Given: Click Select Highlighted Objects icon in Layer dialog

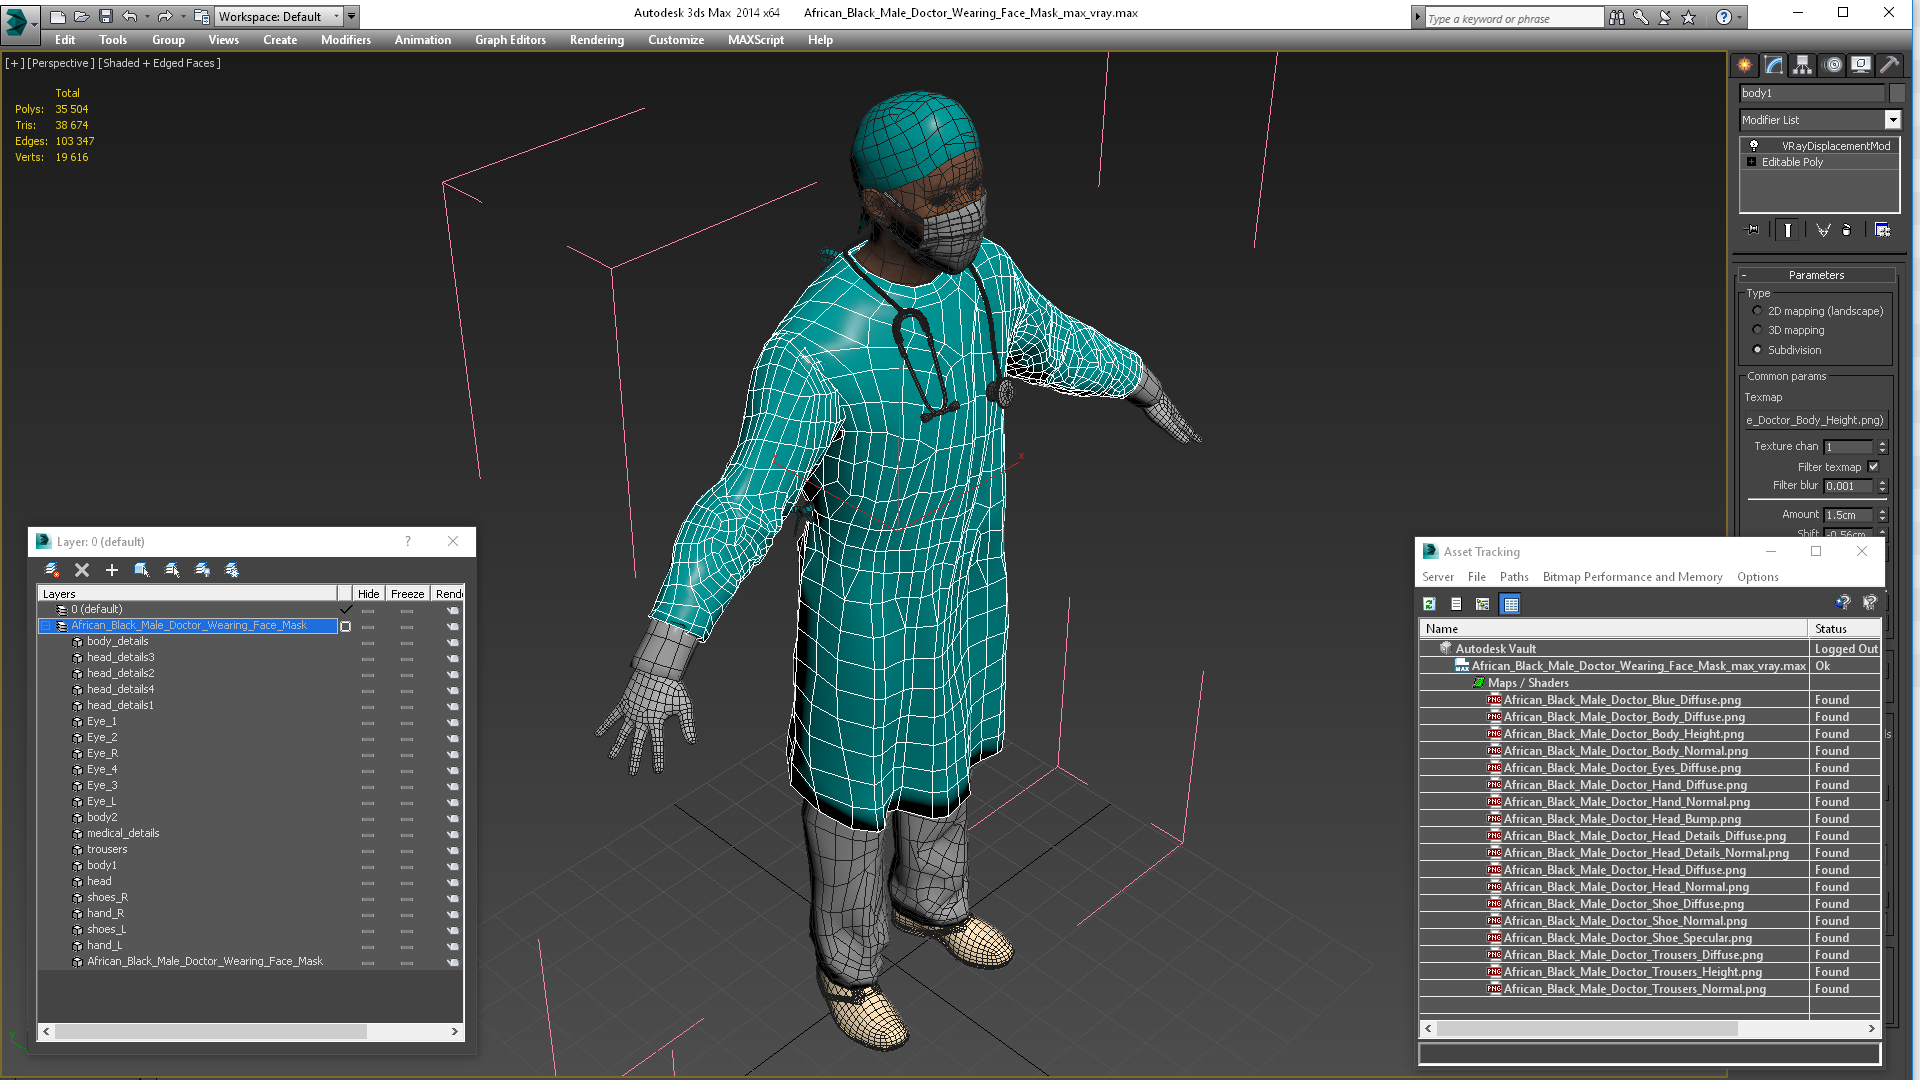Looking at the screenshot, I should 142,570.
